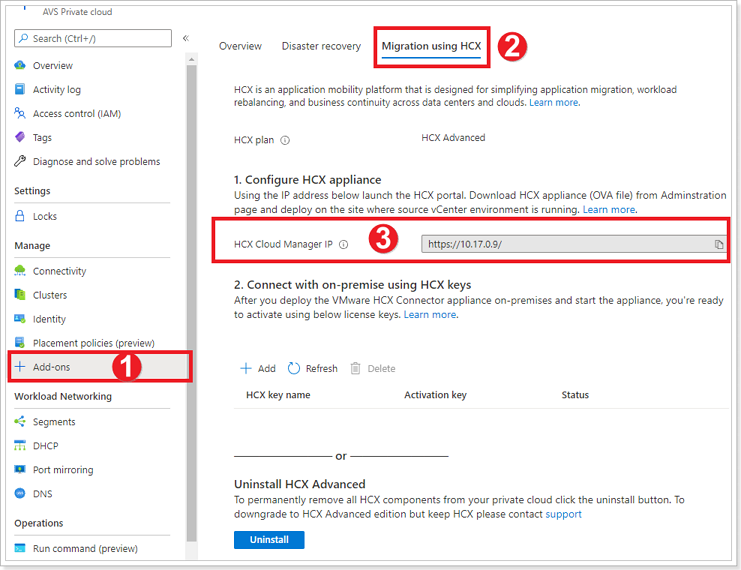Click the Placement policies icon
Screen dimensions: 741x570
(x=20, y=343)
